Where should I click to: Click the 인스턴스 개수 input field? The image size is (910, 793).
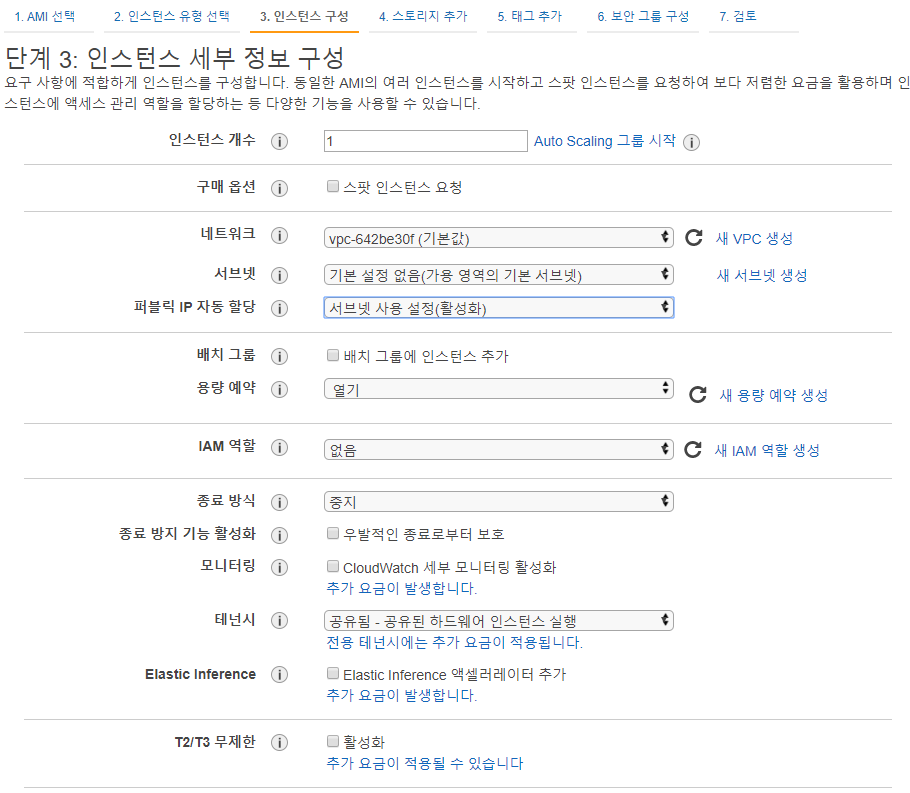point(425,141)
